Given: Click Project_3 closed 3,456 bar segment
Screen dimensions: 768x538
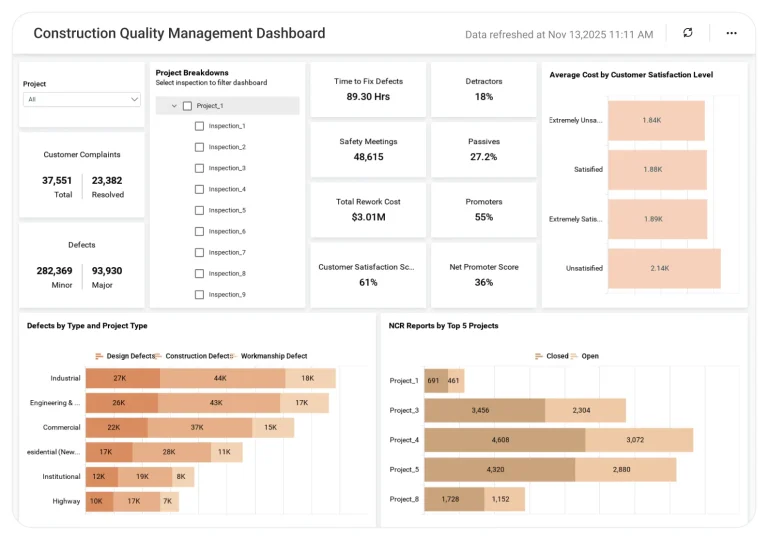Looking at the screenshot, I should click(x=485, y=411).
